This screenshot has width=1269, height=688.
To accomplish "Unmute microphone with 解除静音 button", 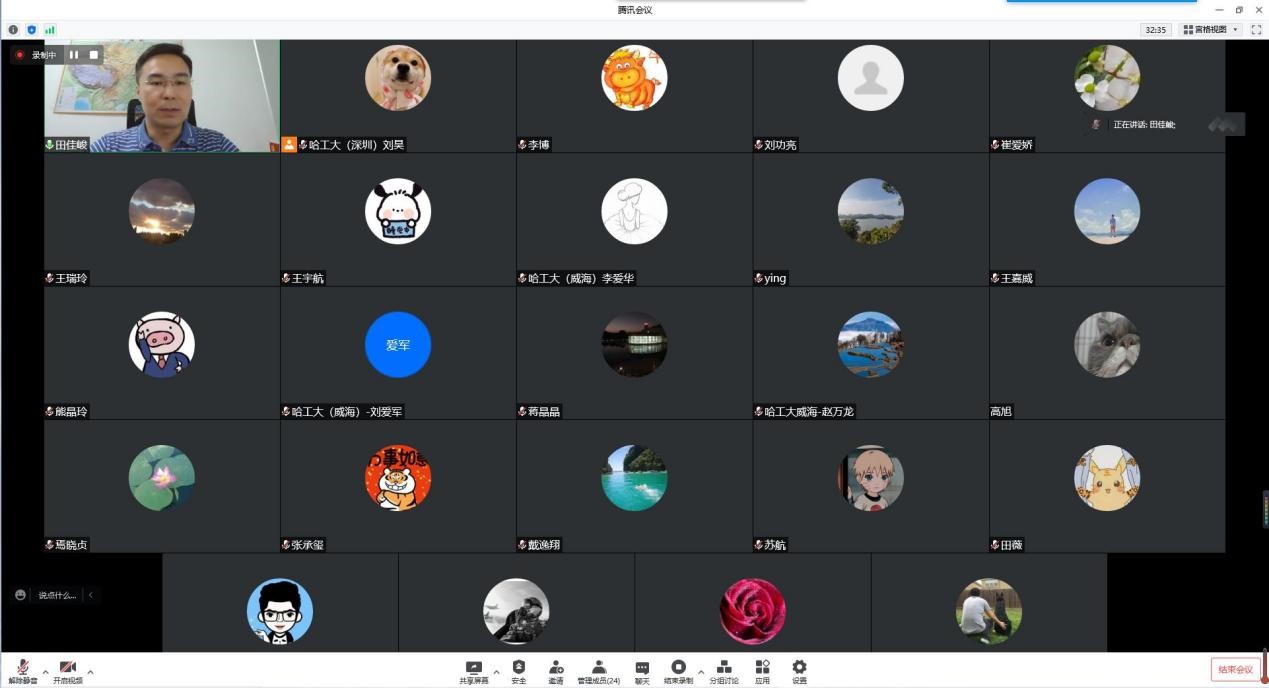I will (22, 670).
